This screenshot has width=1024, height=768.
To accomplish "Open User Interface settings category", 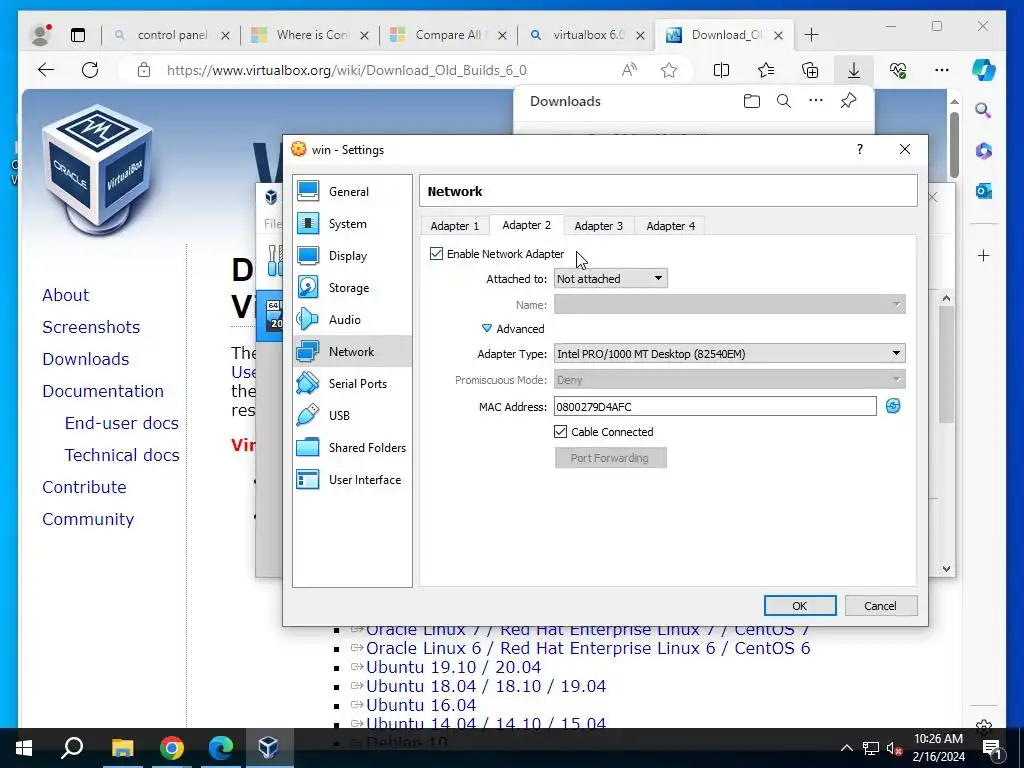I will [352, 479].
